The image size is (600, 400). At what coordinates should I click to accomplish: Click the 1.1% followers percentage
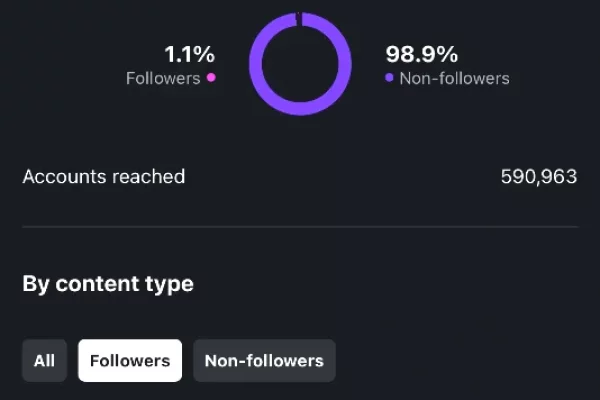click(189, 54)
